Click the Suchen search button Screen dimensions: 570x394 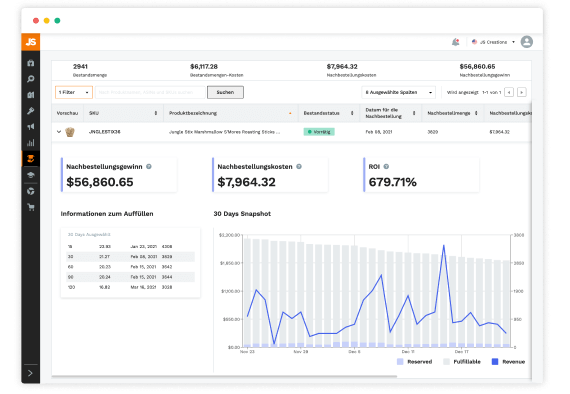click(x=225, y=92)
